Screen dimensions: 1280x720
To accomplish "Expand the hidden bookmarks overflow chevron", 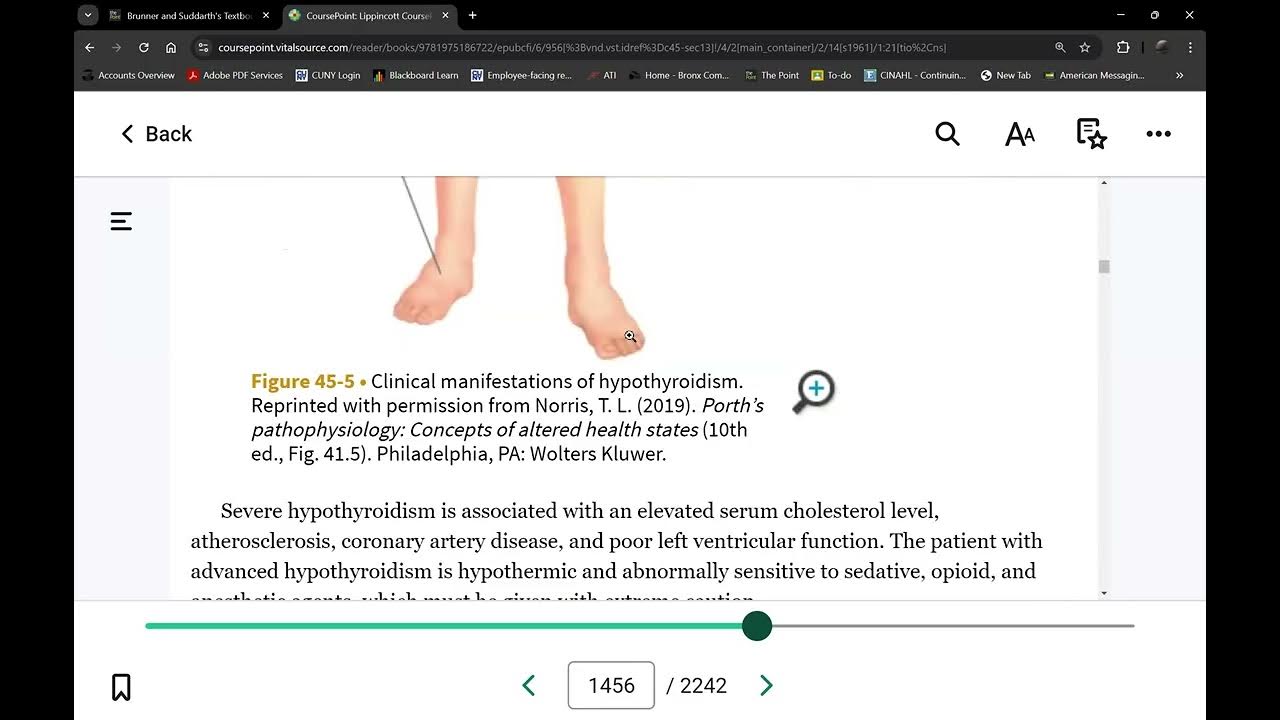I will click(x=1179, y=75).
